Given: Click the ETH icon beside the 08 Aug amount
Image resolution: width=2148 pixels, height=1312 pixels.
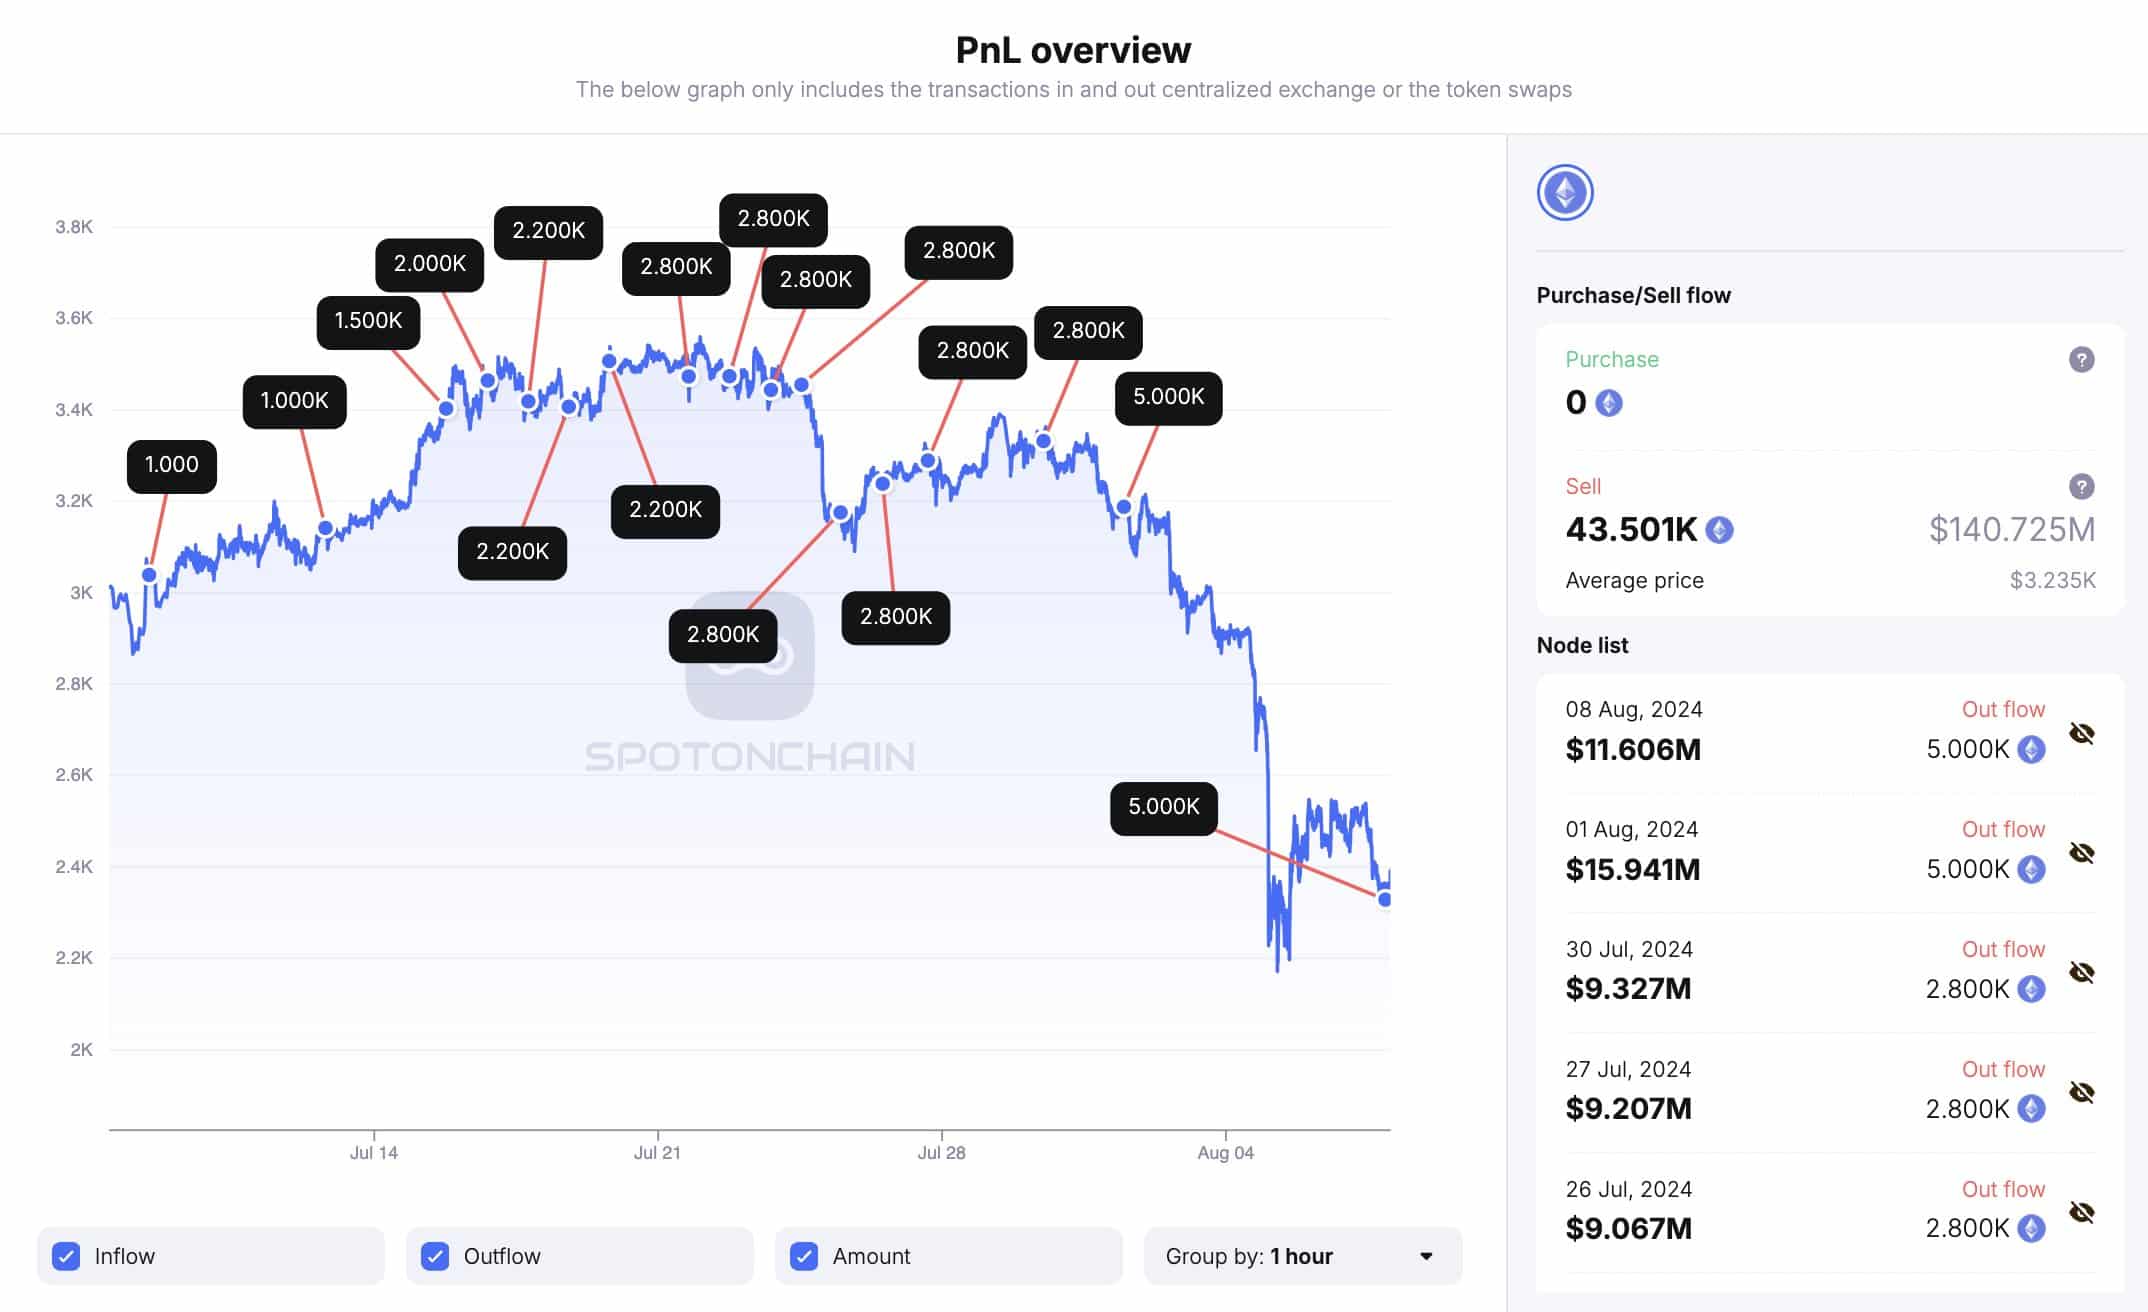Looking at the screenshot, I should (x=2030, y=750).
